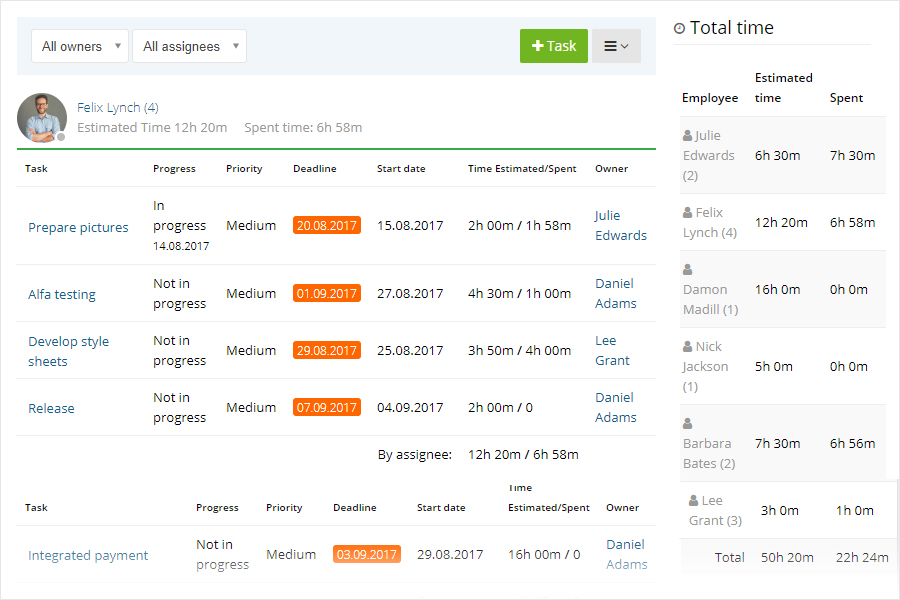Screen dimensions: 900x600
Task: Expand the chevron on the list menu button
Action: tap(624, 46)
